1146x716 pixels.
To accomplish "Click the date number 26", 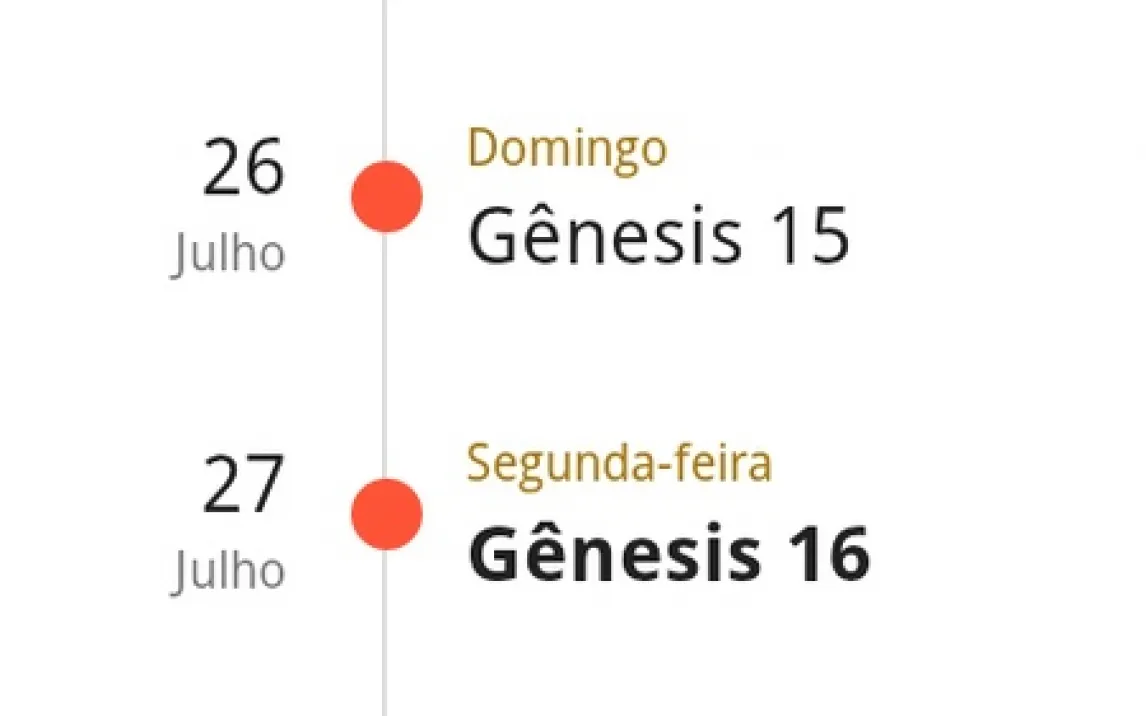I will click(x=243, y=167).
